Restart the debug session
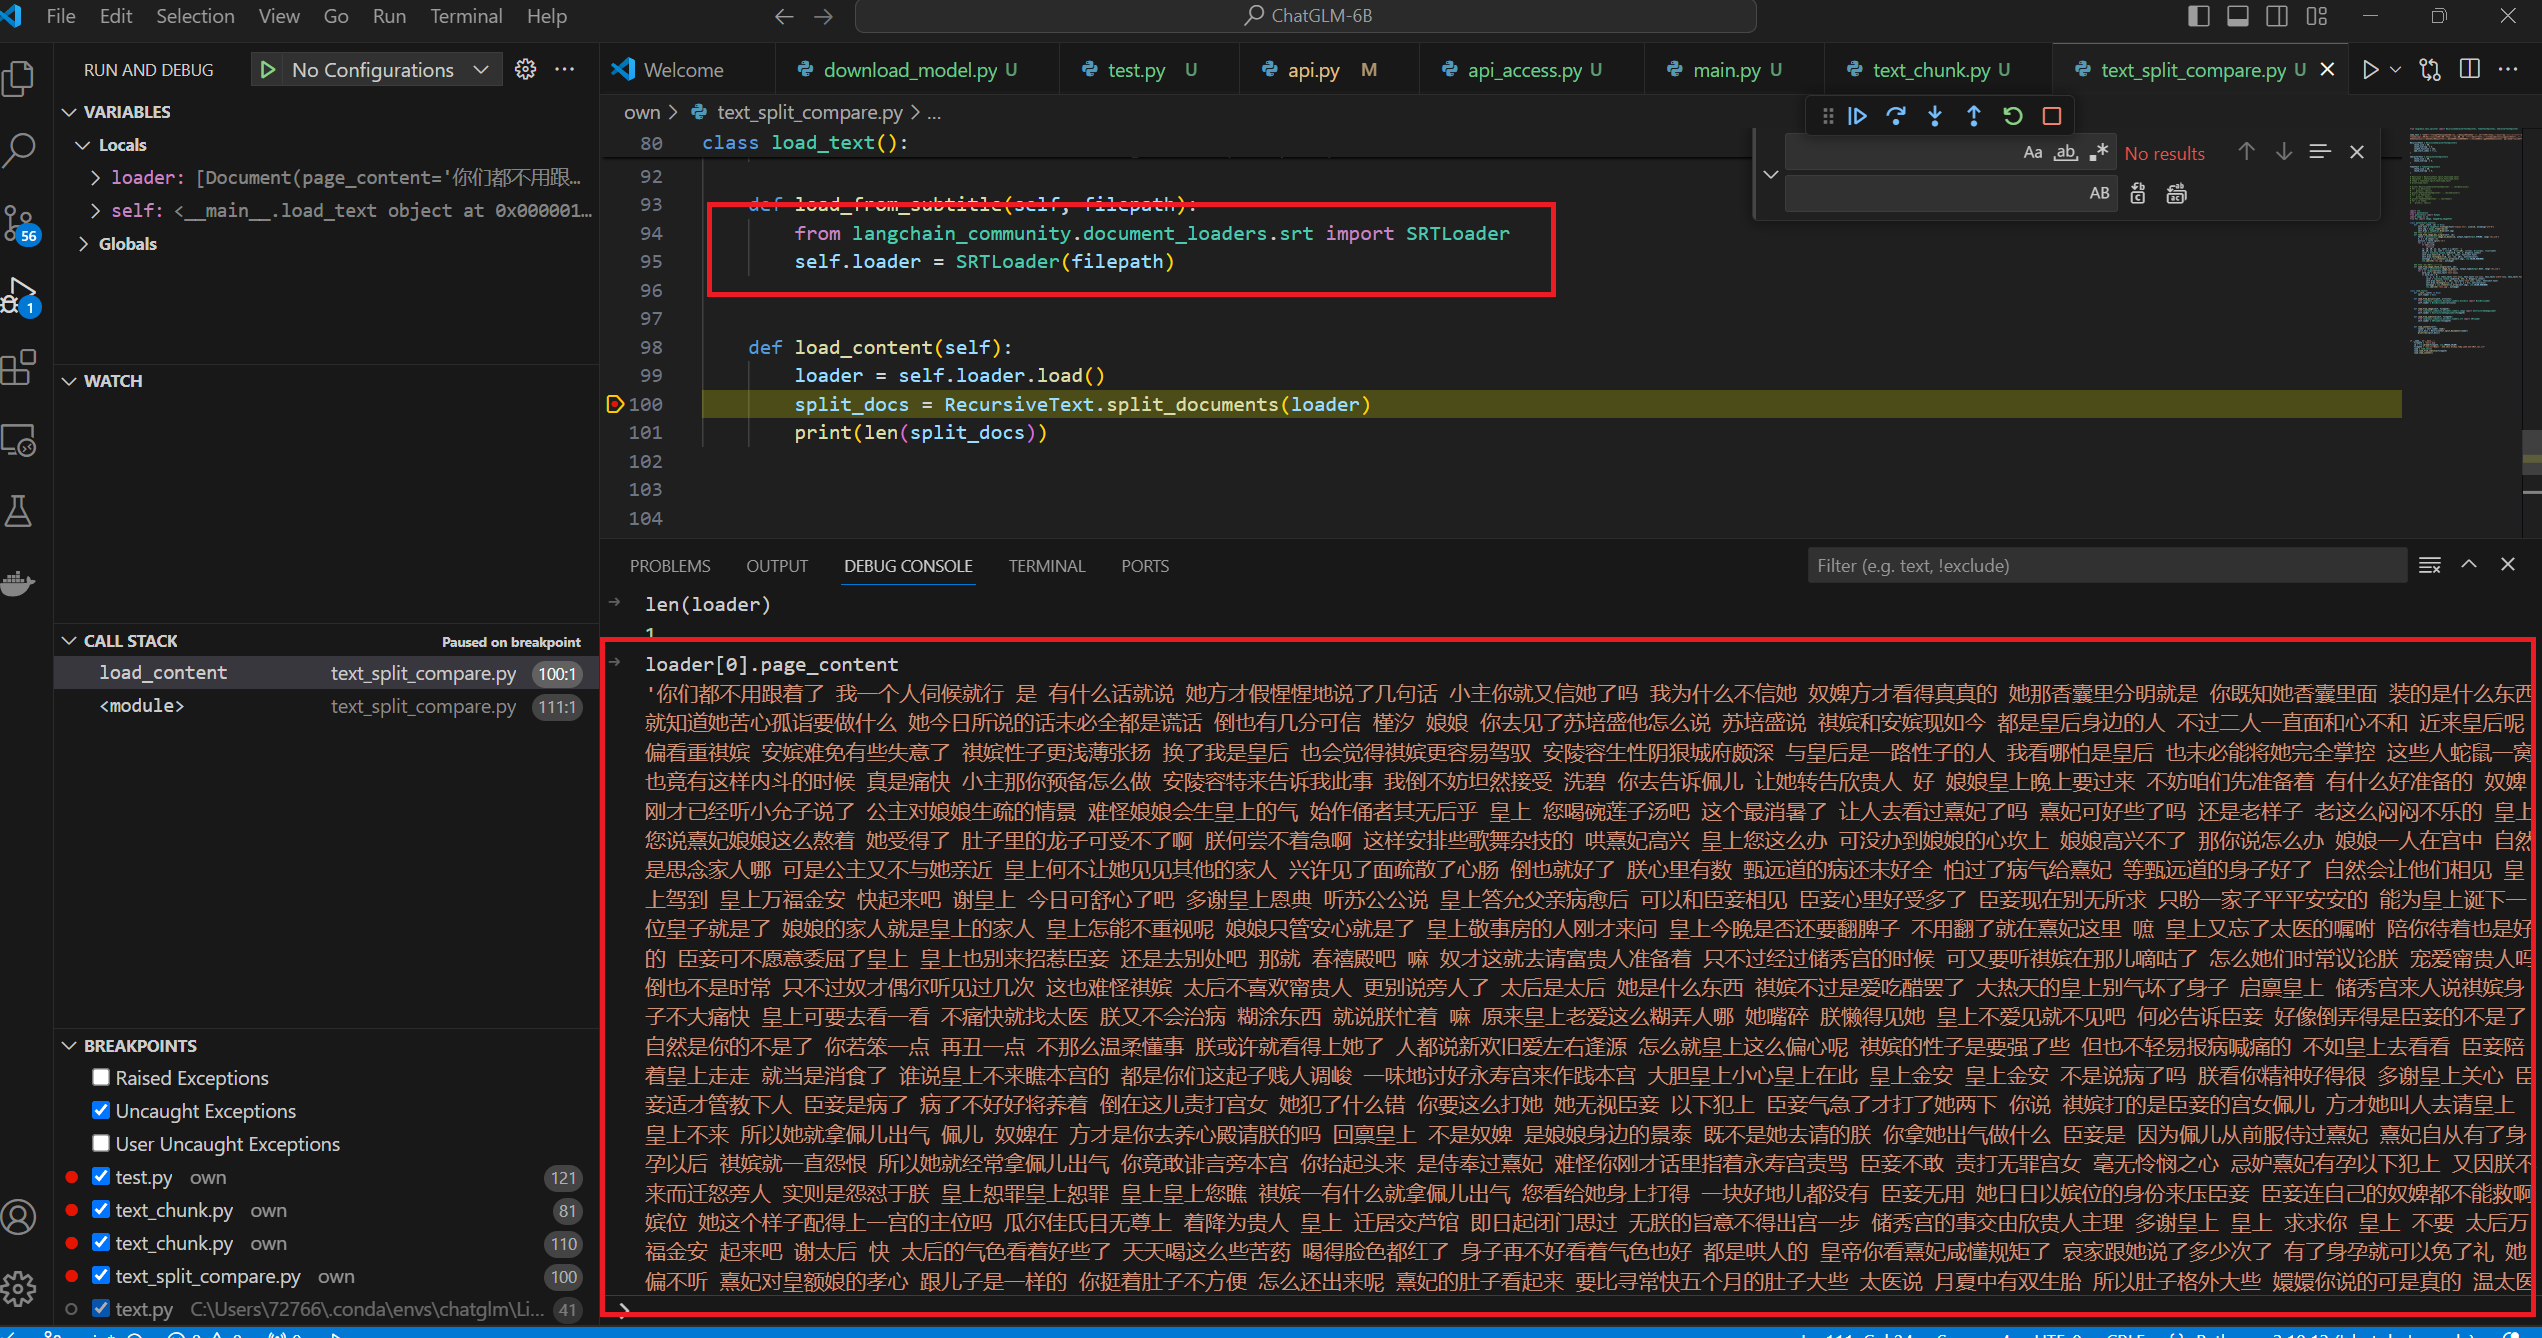Image resolution: width=2542 pixels, height=1338 pixels. 2013,116
